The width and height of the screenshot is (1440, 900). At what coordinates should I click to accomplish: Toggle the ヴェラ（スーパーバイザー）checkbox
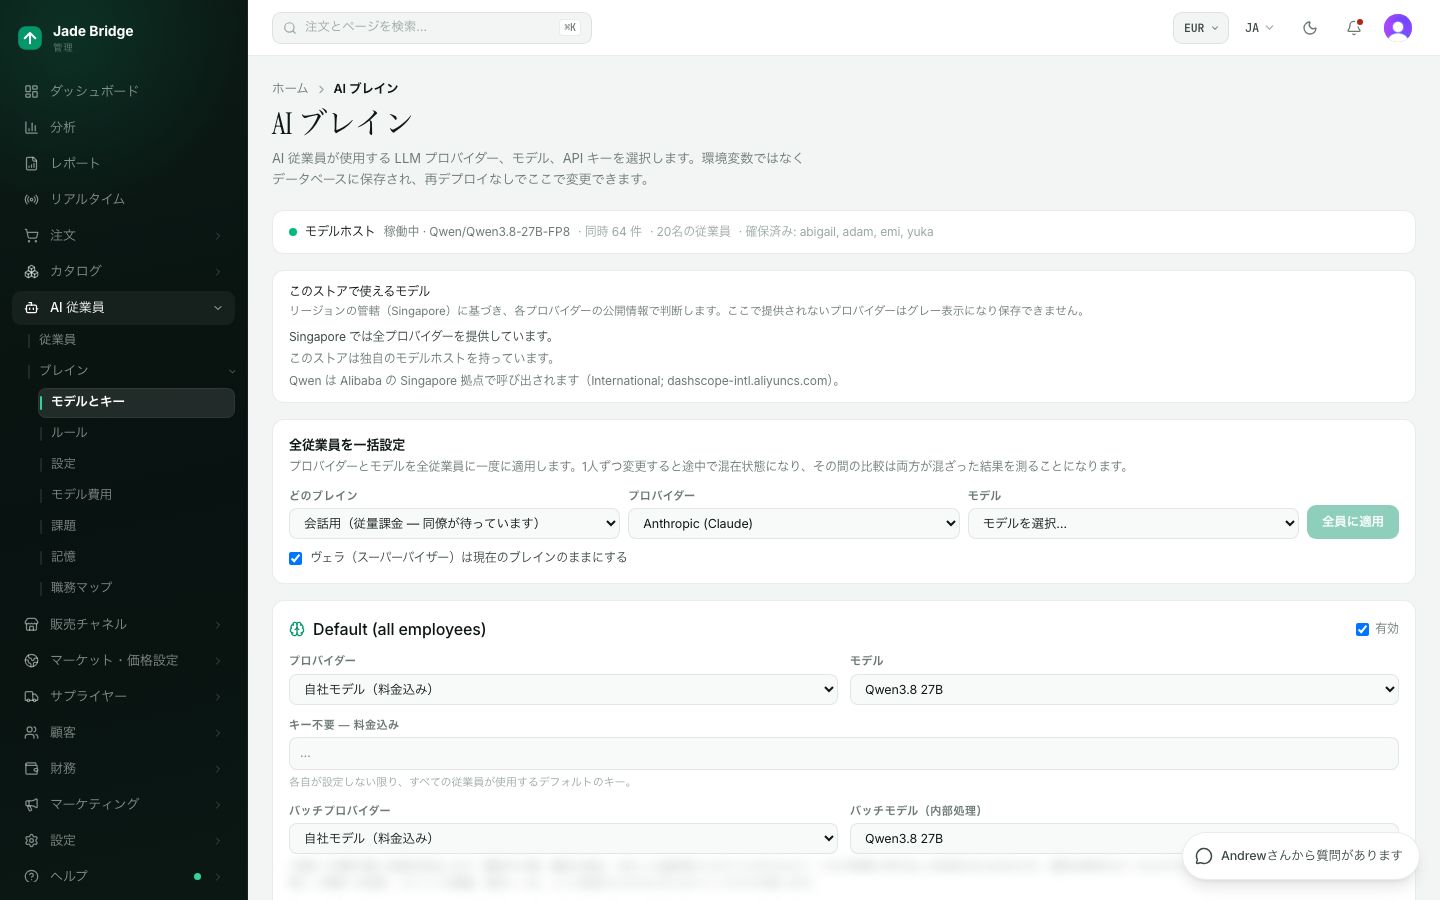tap(296, 558)
